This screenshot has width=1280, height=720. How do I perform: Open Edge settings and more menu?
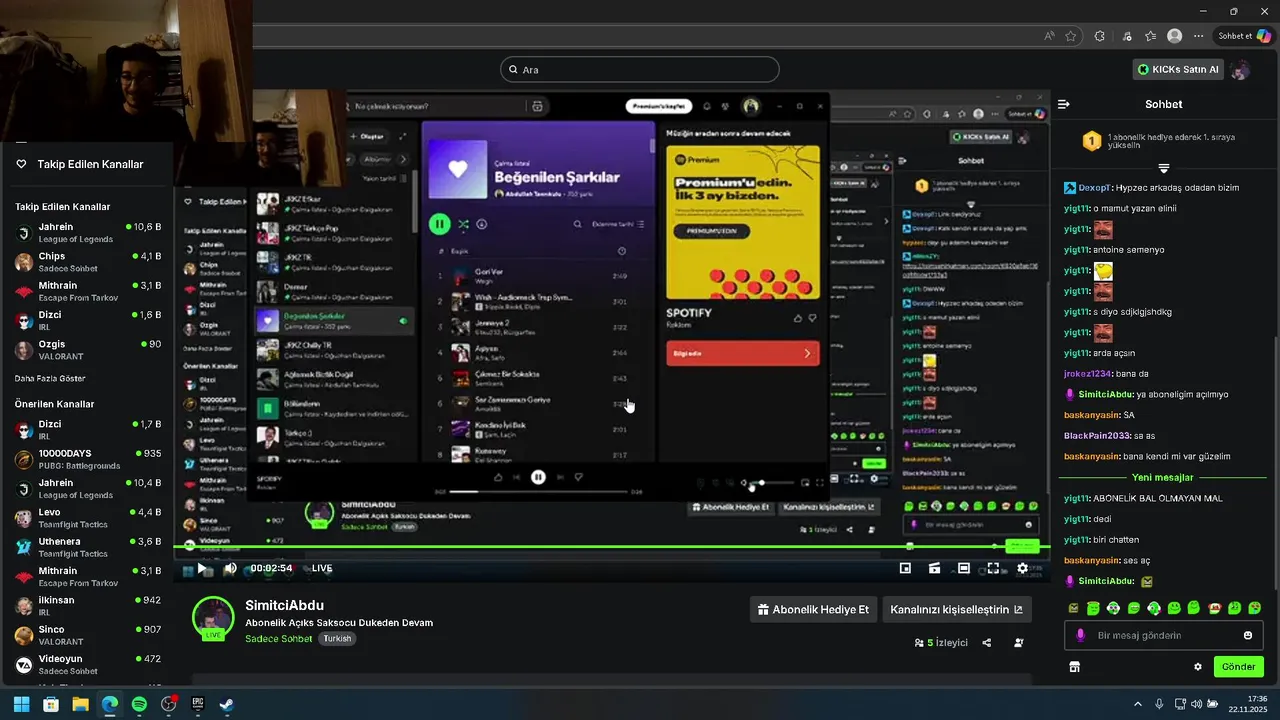point(1199,36)
